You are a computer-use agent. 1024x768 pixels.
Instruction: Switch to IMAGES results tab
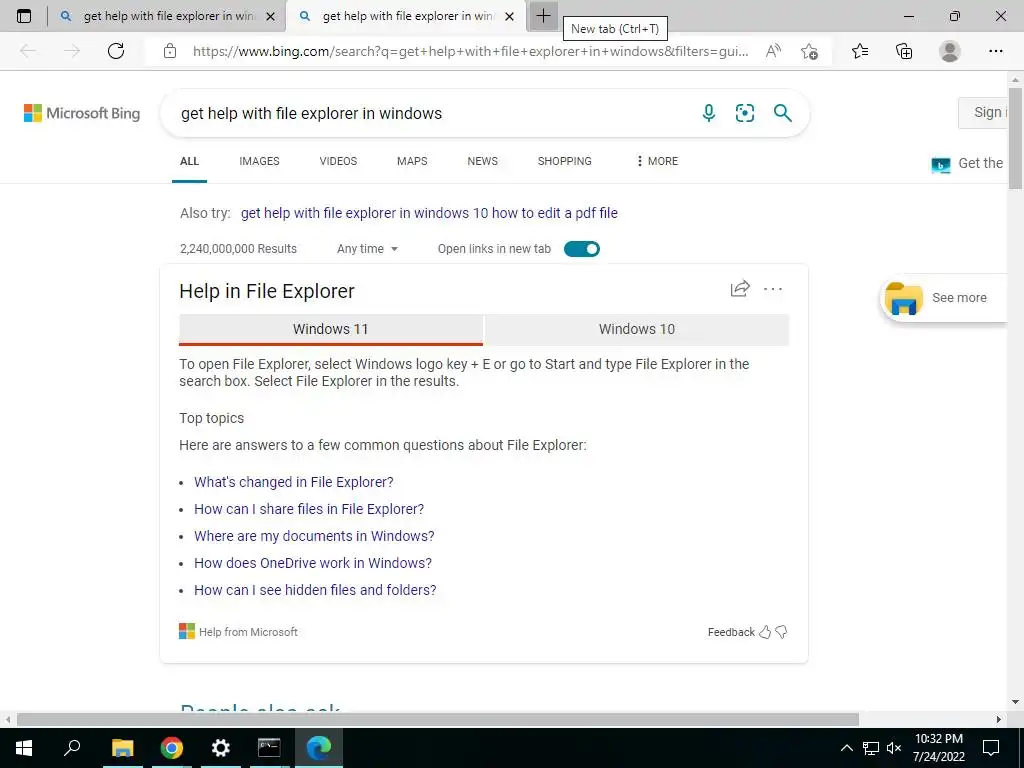[x=259, y=161]
